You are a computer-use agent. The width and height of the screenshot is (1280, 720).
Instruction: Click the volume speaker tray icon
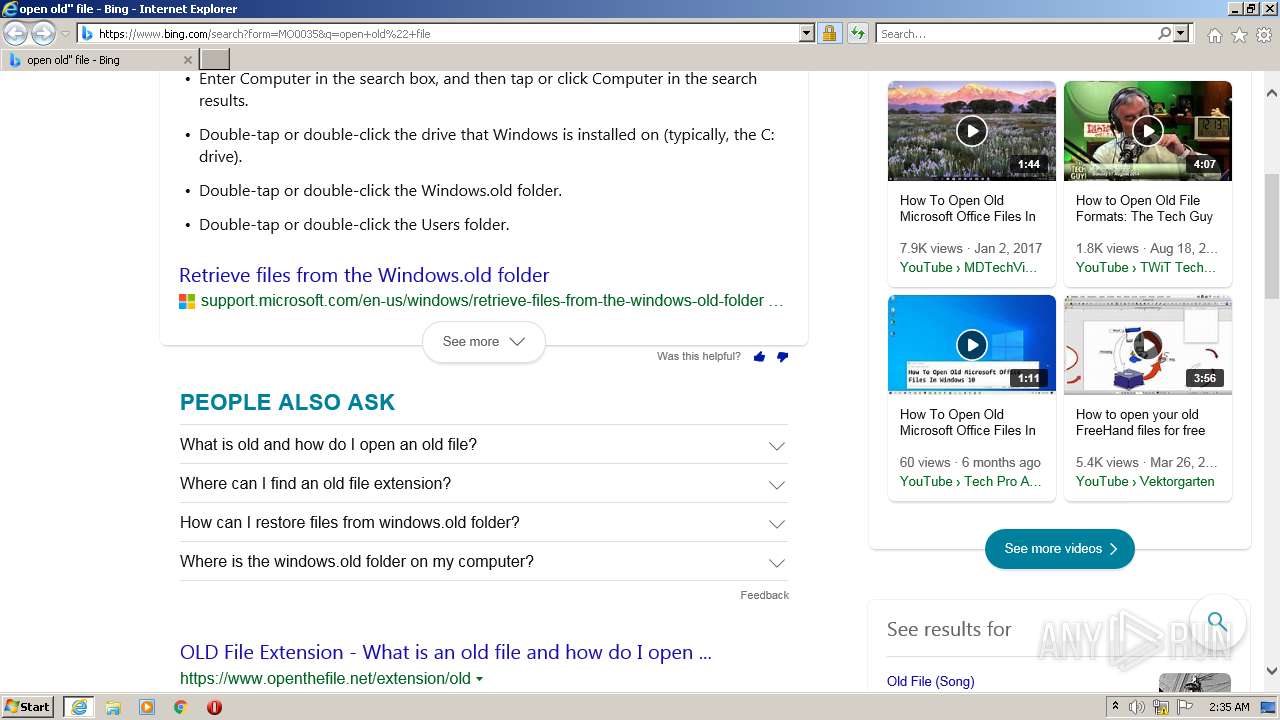click(x=1137, y=707)
